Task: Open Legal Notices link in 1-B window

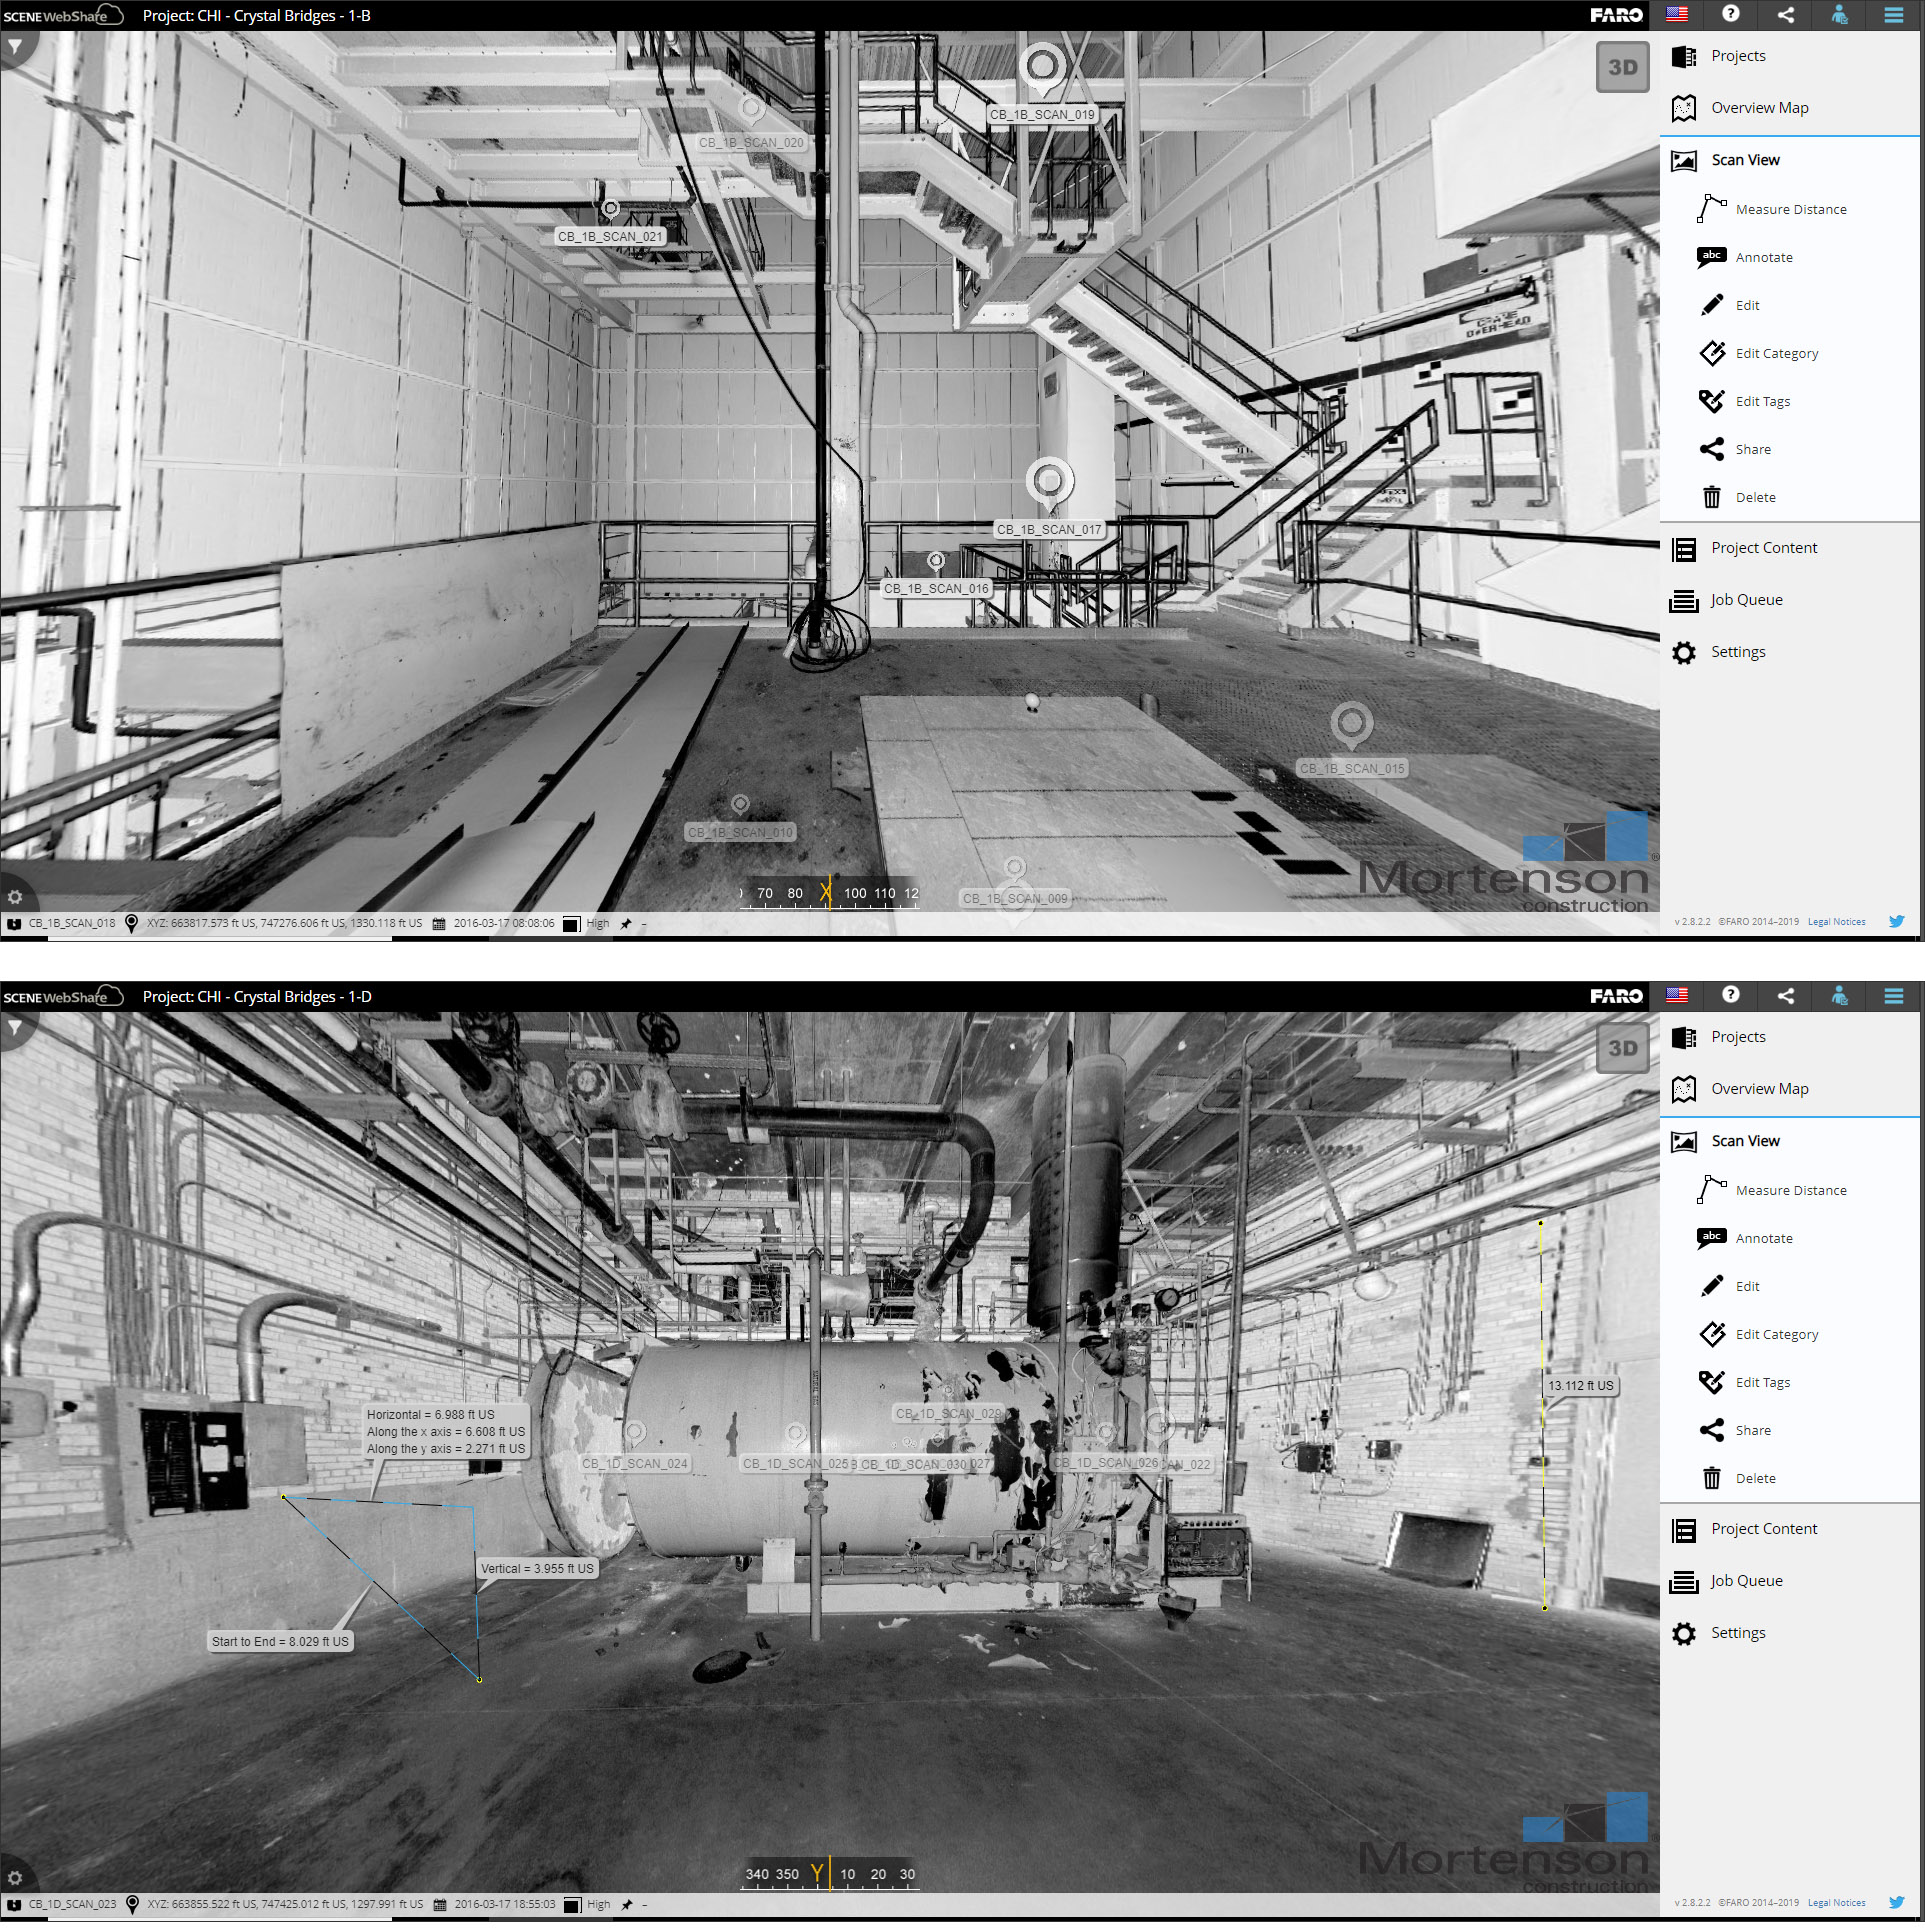Action: click(1836, 922)
